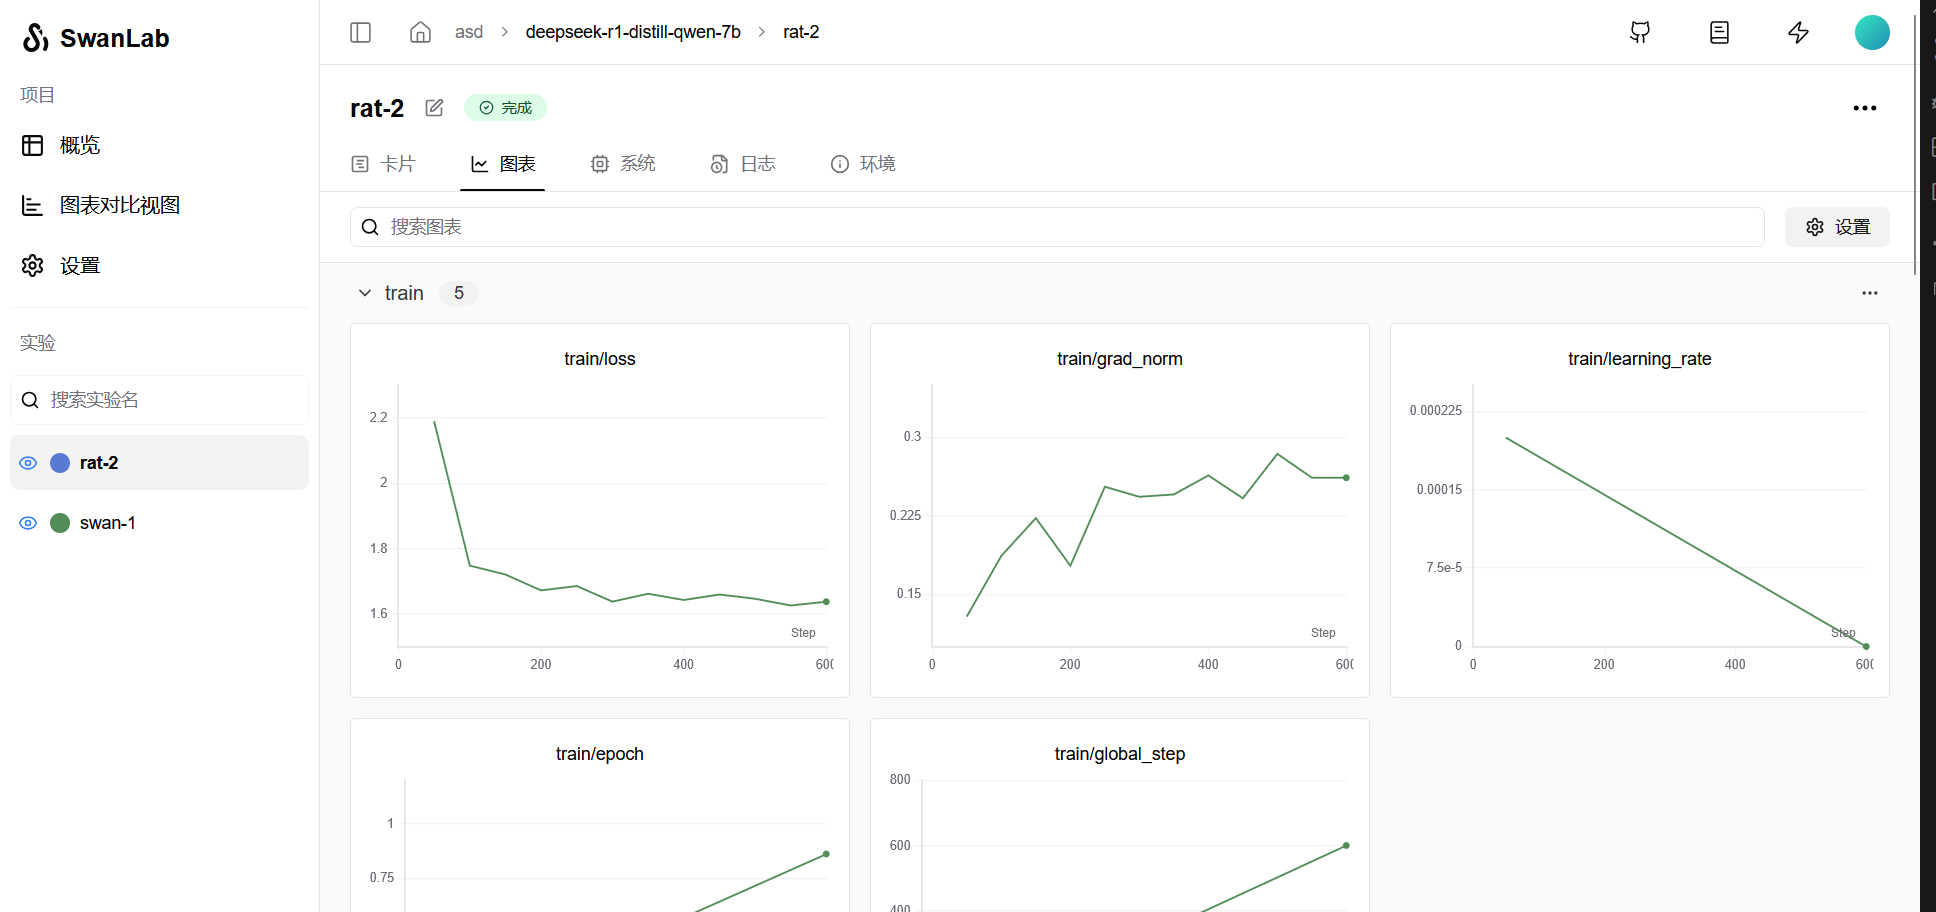The width and height of the screenshot is (1936, 912).
Task: Switch to the 日志 tab
Action: (743, 164)
